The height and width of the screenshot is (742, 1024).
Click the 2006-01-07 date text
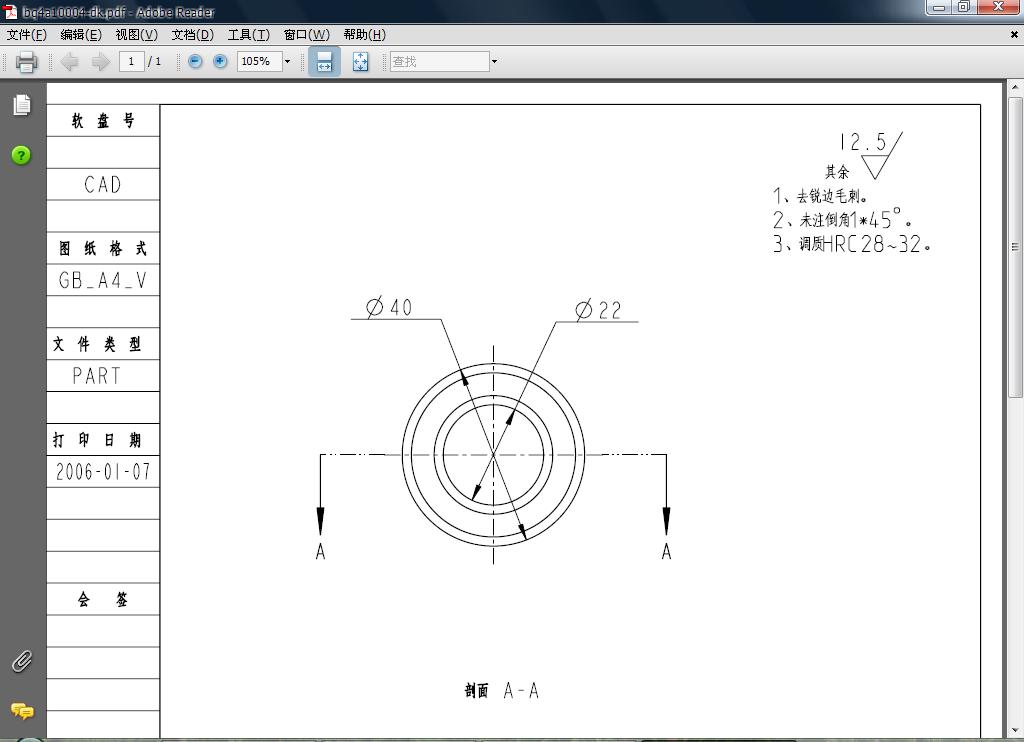pyautogui.click(x=103, y=472)
